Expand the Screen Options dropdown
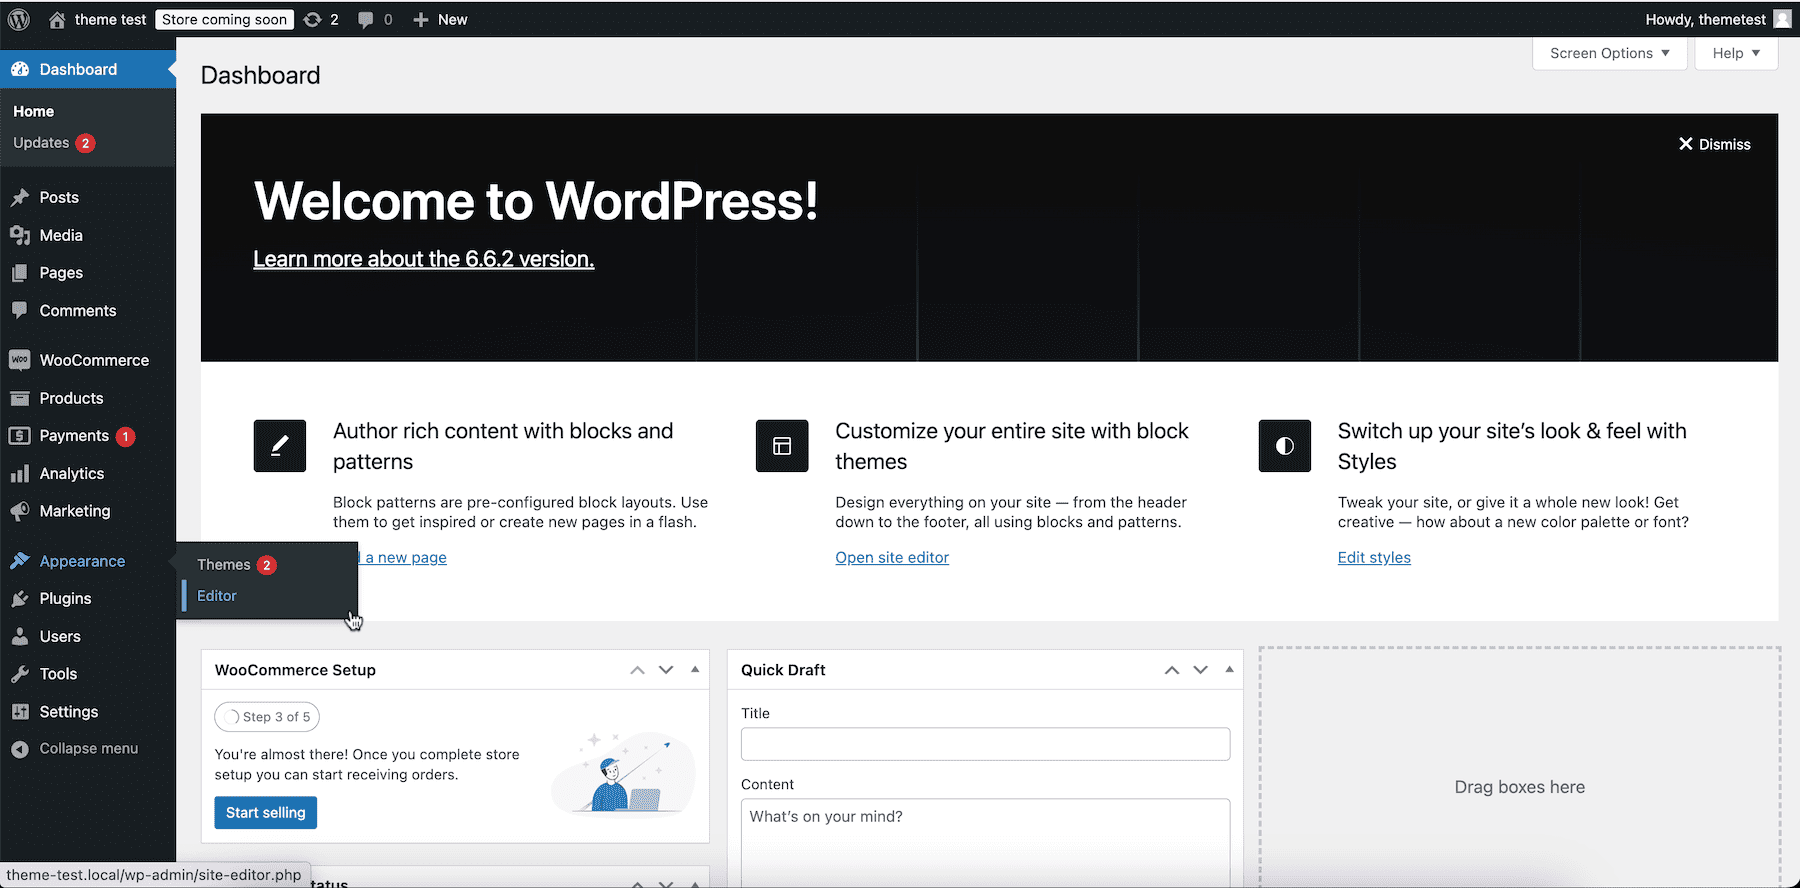 pyautogui.click(x=1610, y=53)
